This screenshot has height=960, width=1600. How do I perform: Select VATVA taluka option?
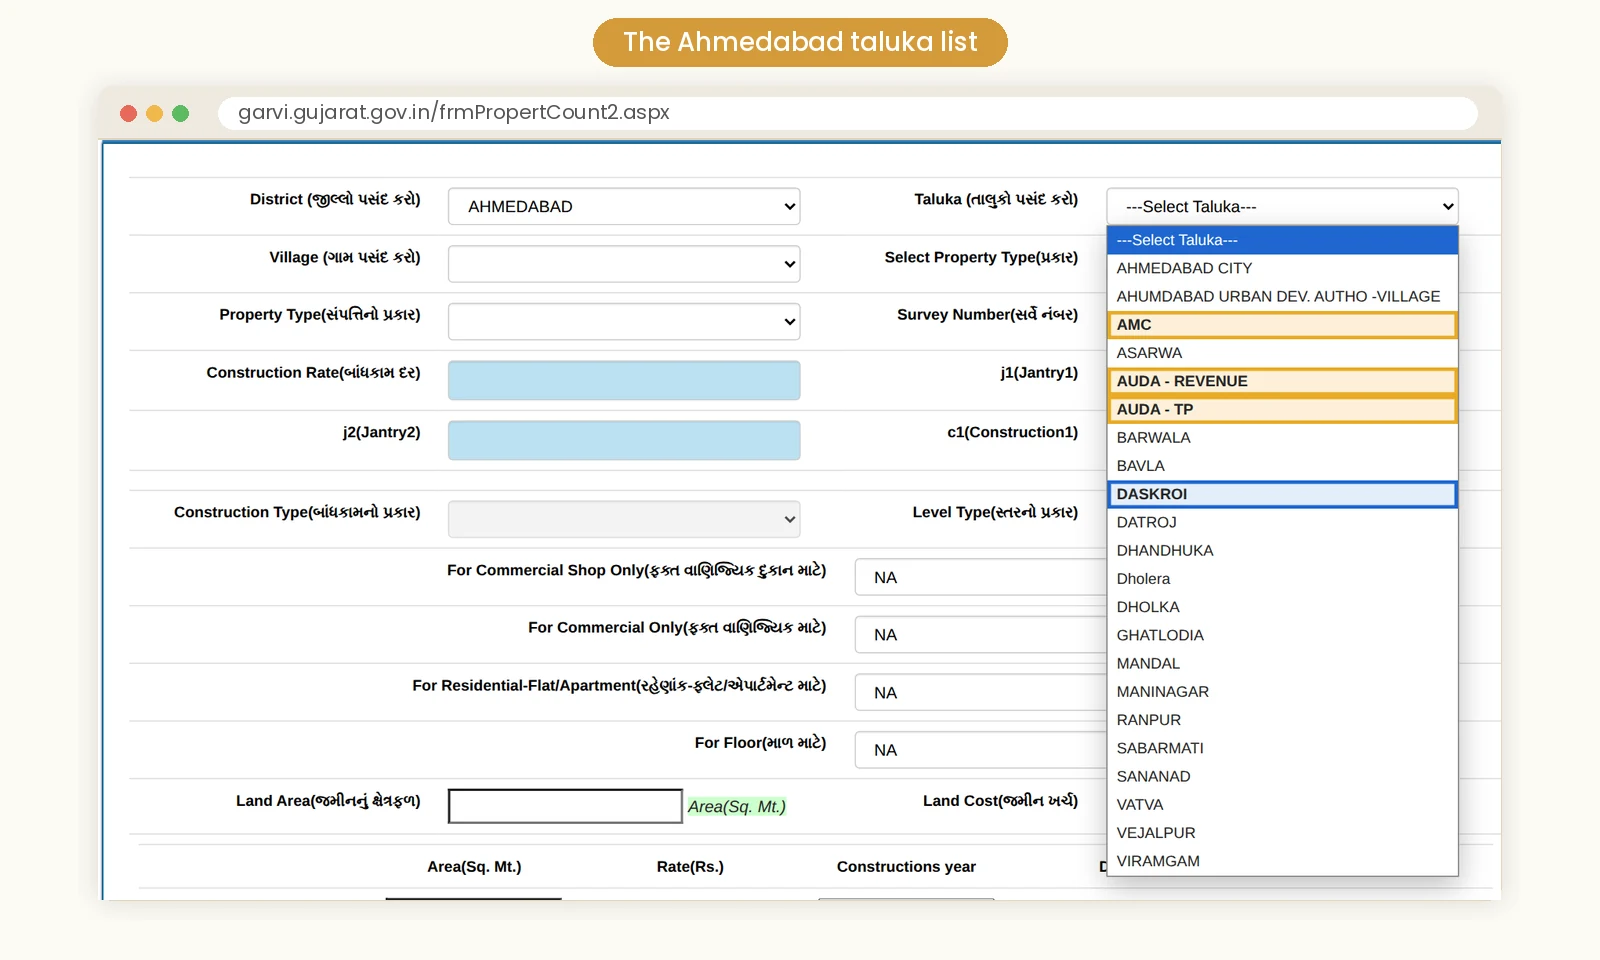[x=1282, y=805]
